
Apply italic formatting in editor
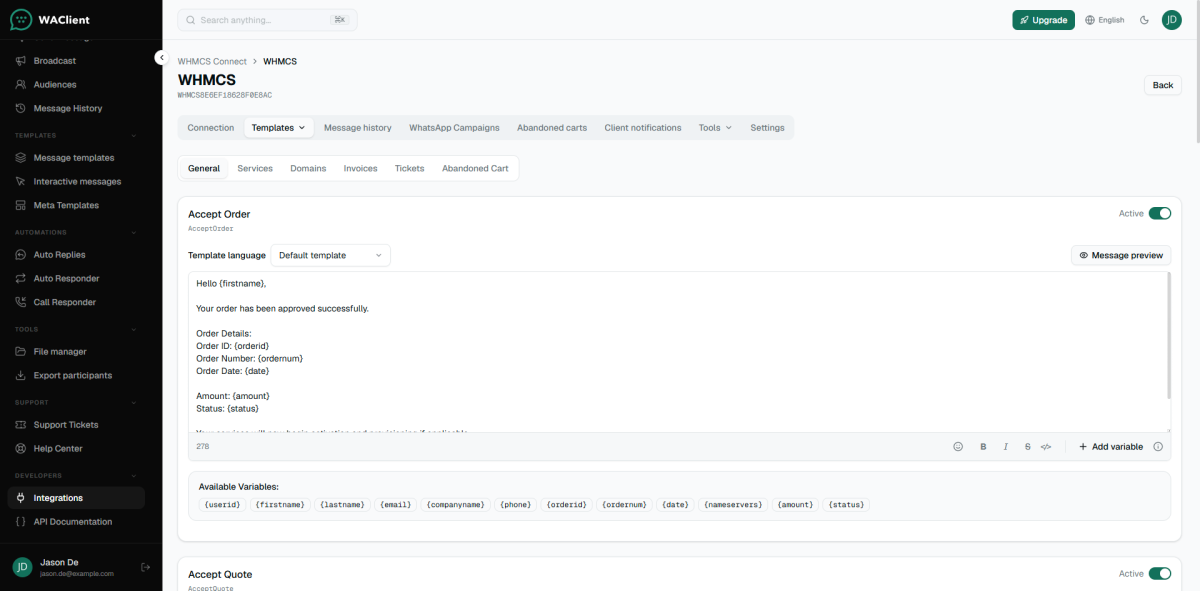[x=1006, y=447]
